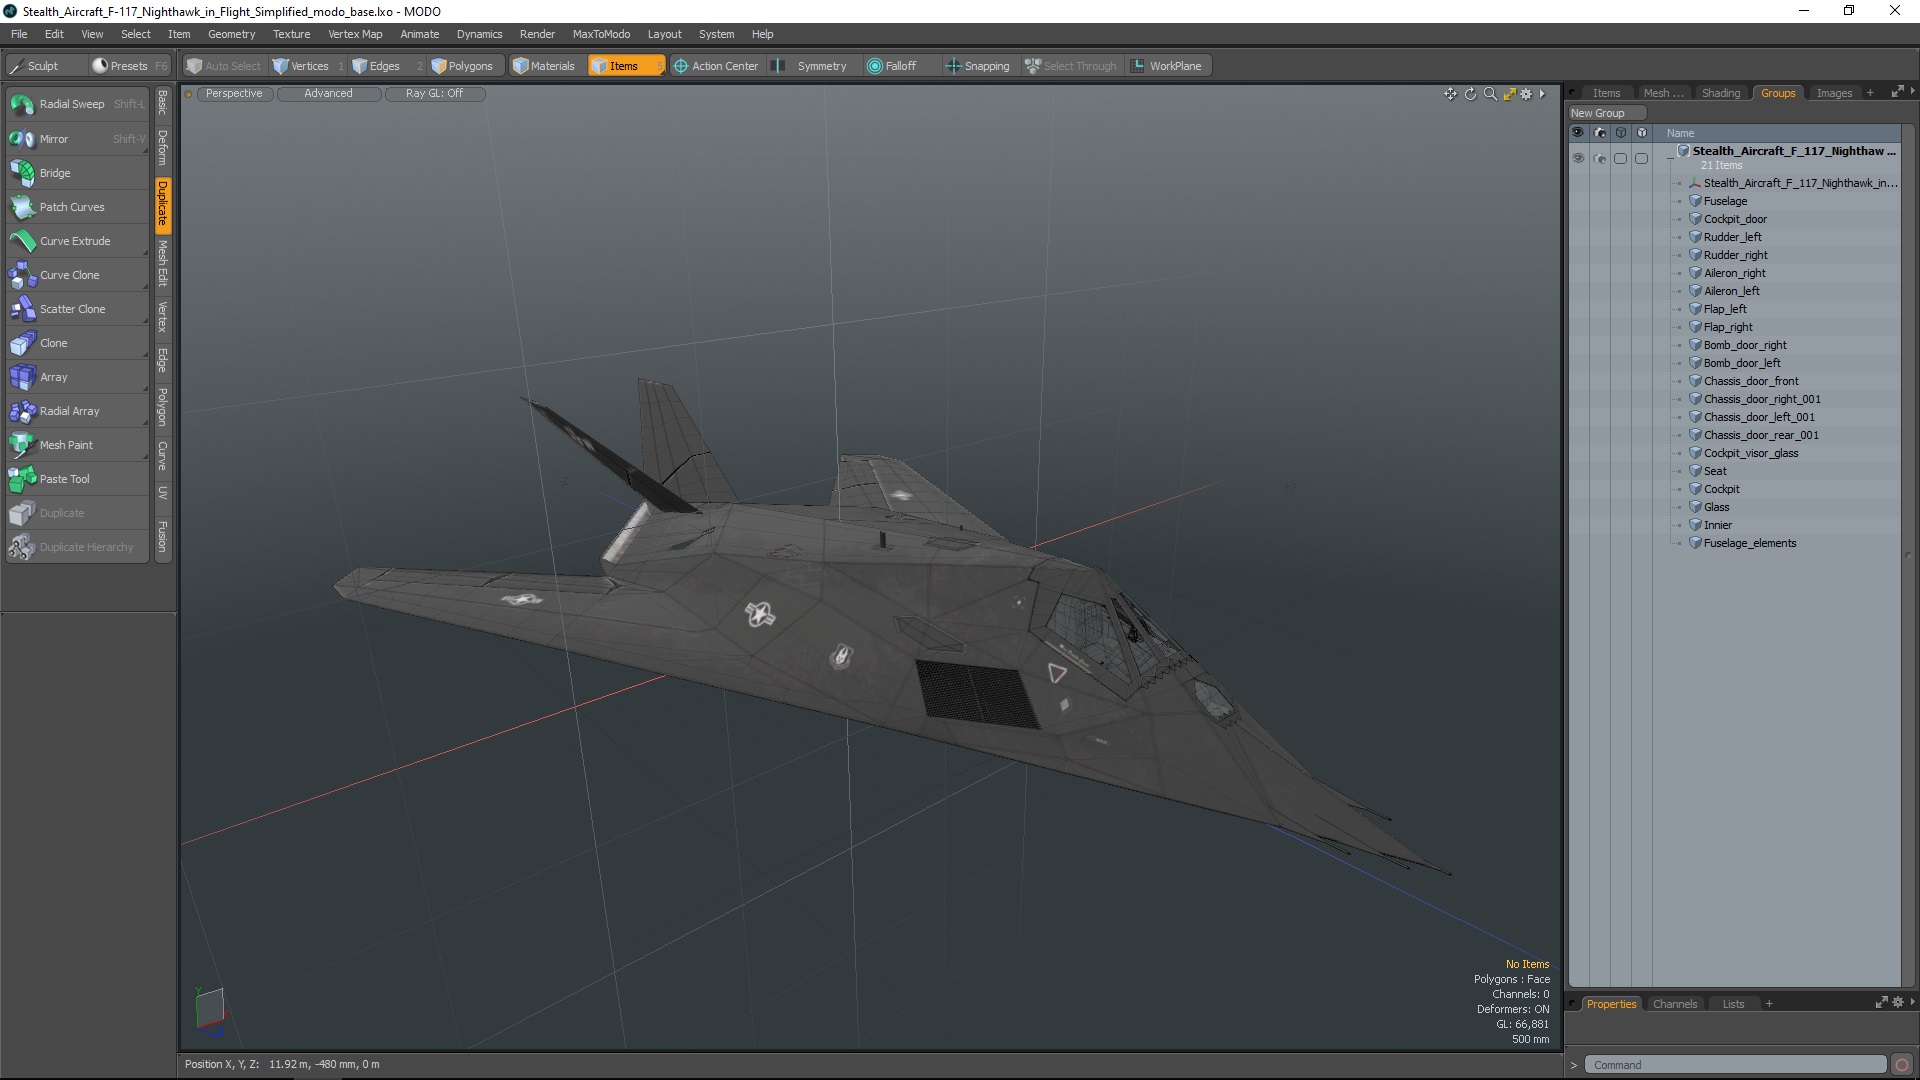The image size is (1920, 1080).
Task: Pick the Scatter Clone tool
Action: 72,309
